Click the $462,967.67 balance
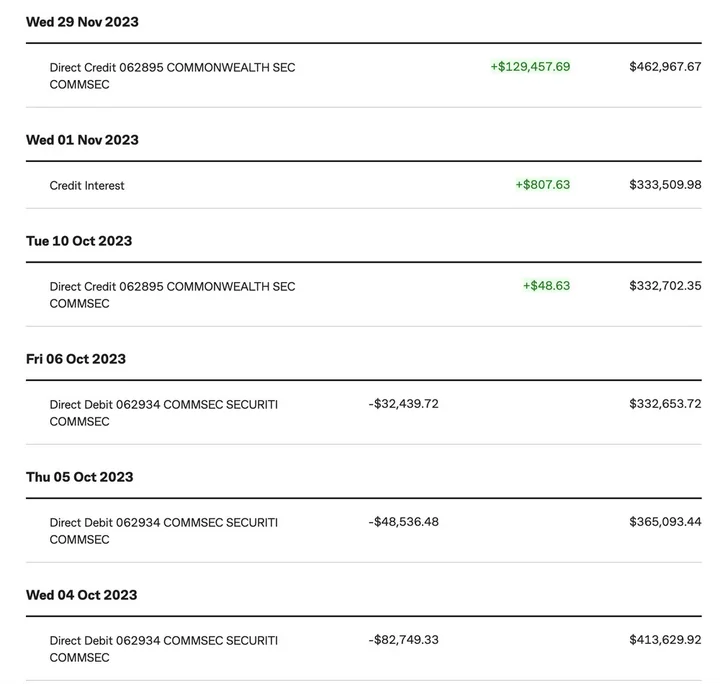Image resolution: width=720 pixels, height=684 pixels. click(665, 67)
